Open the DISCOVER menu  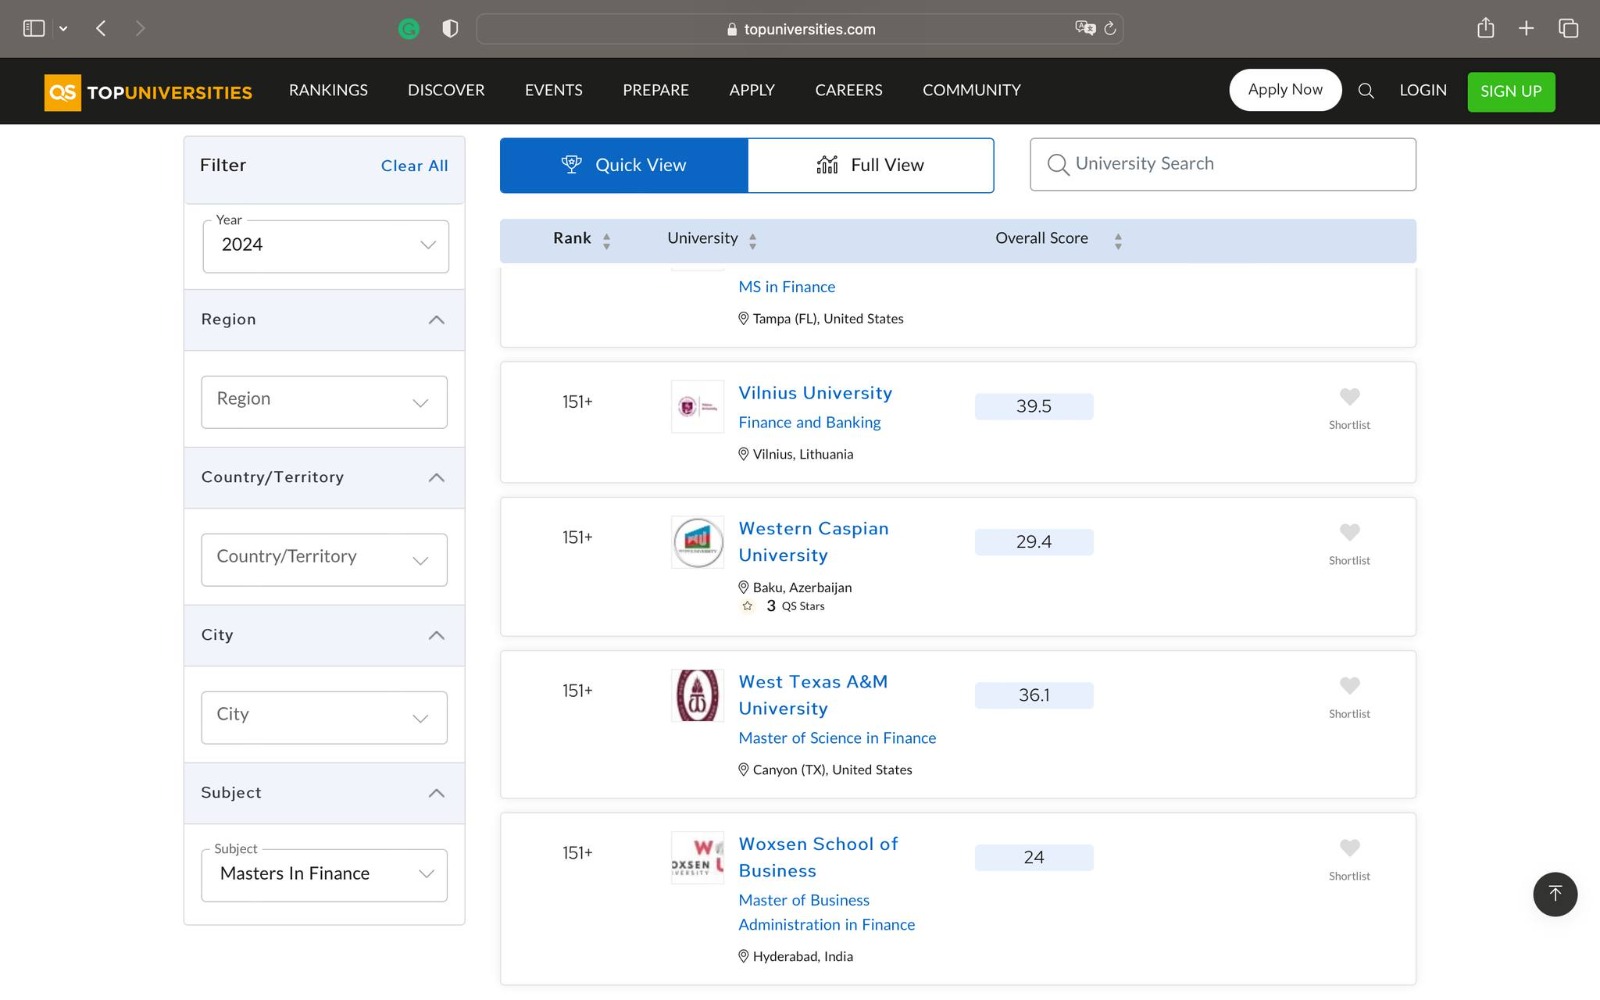coord(446,90)
